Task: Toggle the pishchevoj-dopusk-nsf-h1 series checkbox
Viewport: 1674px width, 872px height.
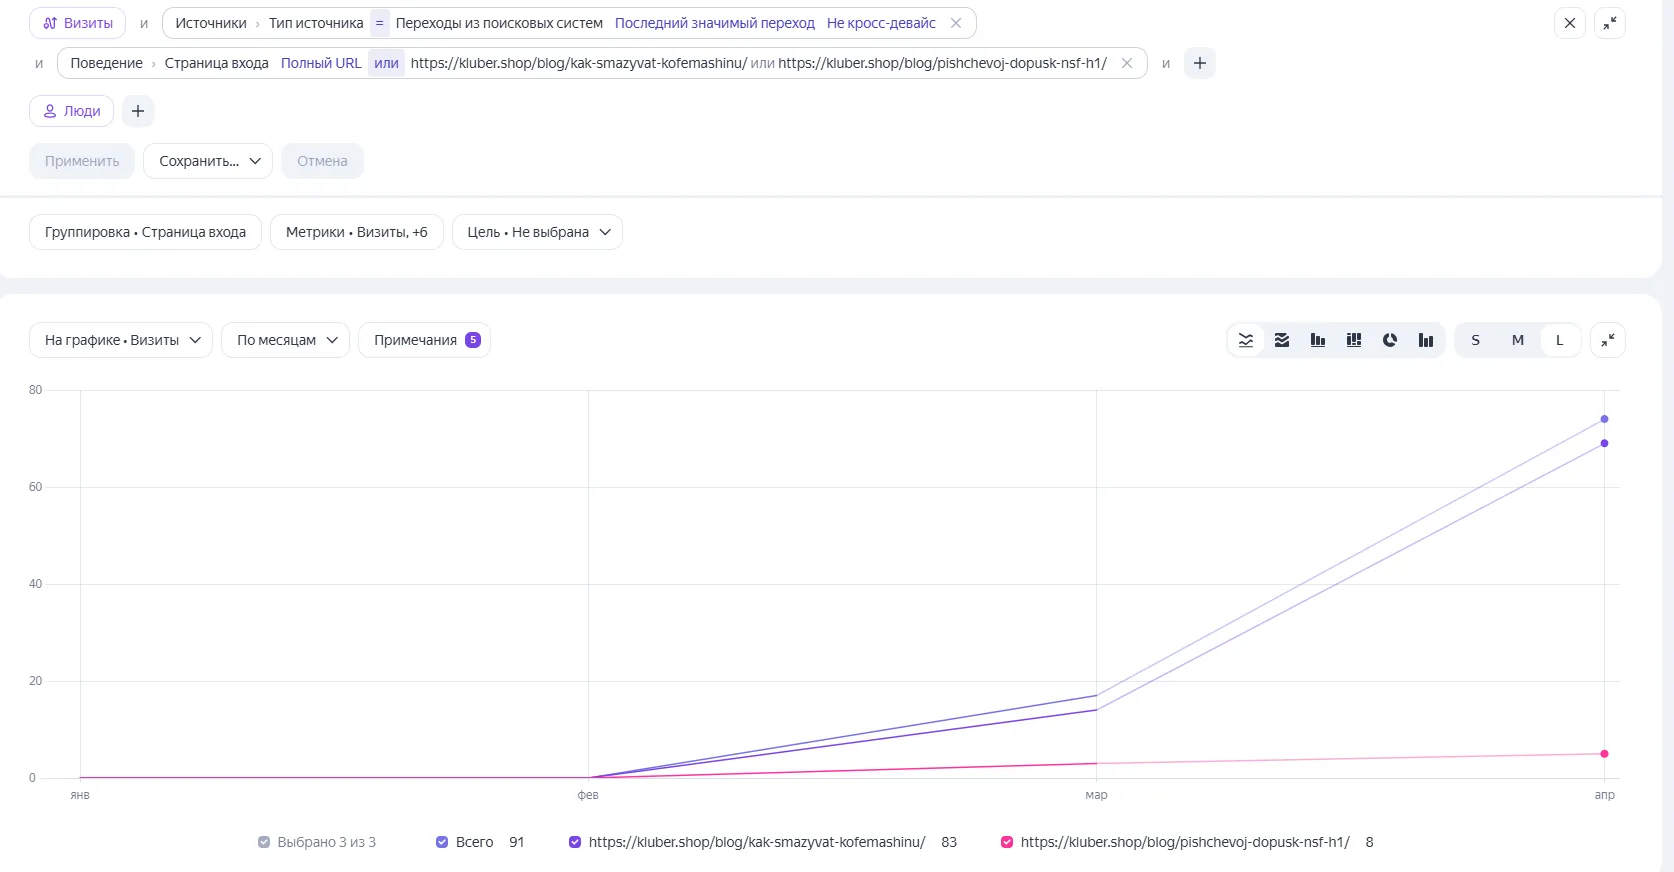Action: pyautogui.click(x=1007, y=842)
